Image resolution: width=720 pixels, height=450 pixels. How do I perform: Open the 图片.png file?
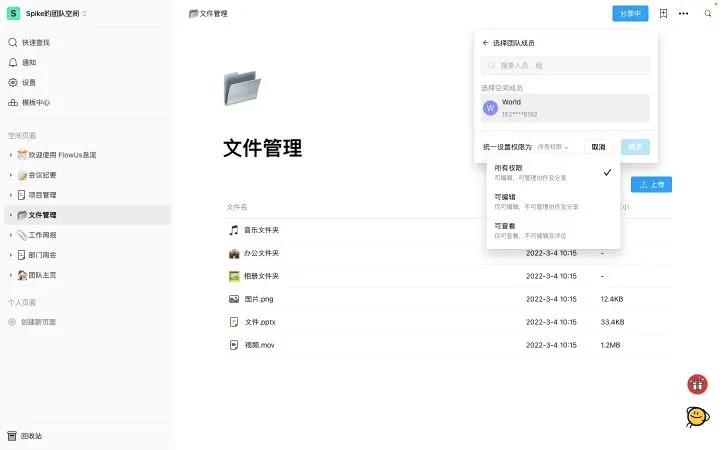coord(448,299)
